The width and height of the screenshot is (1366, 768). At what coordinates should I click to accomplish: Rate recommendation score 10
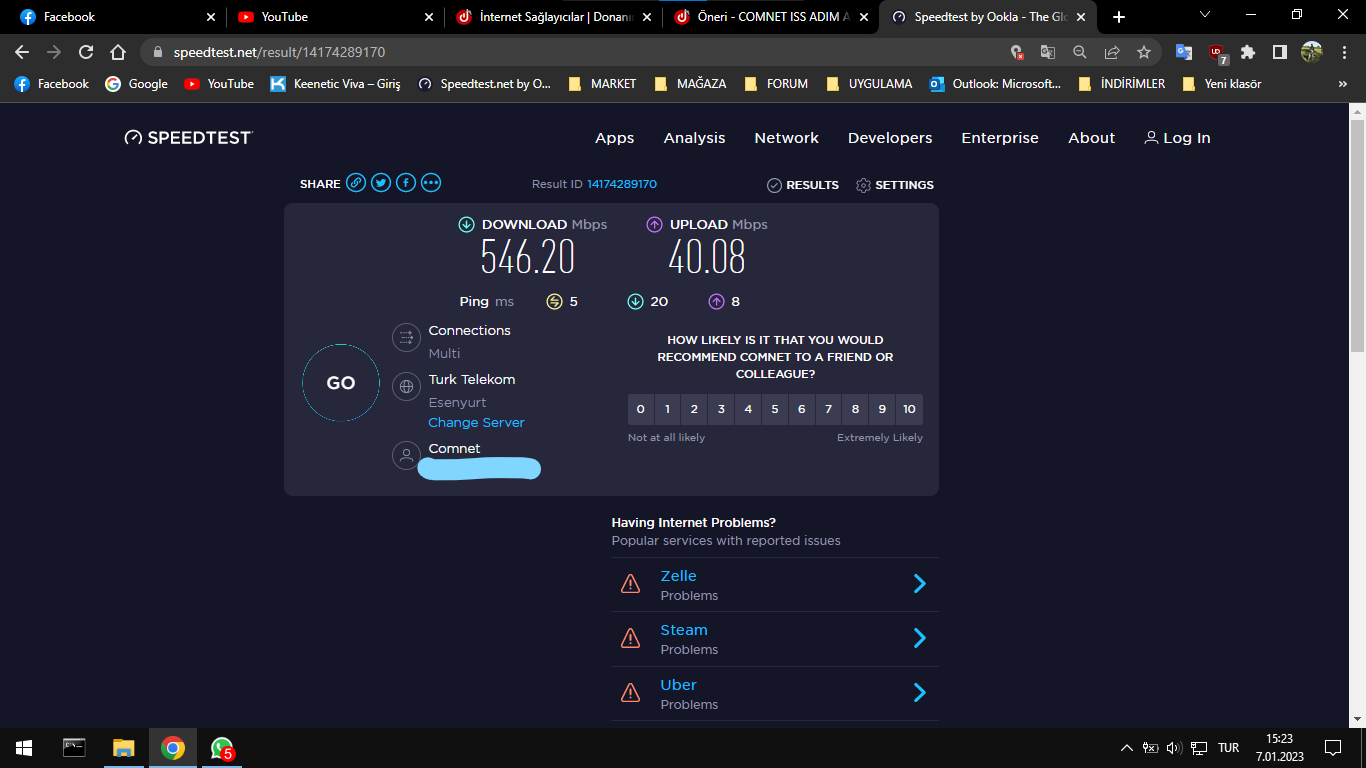[x=909, y=409]
